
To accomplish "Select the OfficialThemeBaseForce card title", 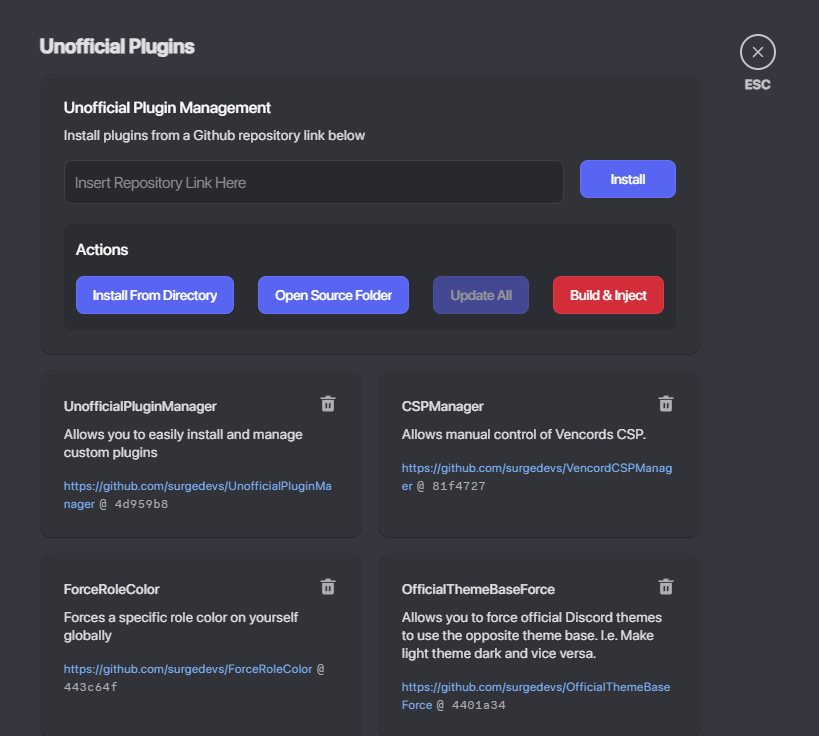I will click(478, 589).
